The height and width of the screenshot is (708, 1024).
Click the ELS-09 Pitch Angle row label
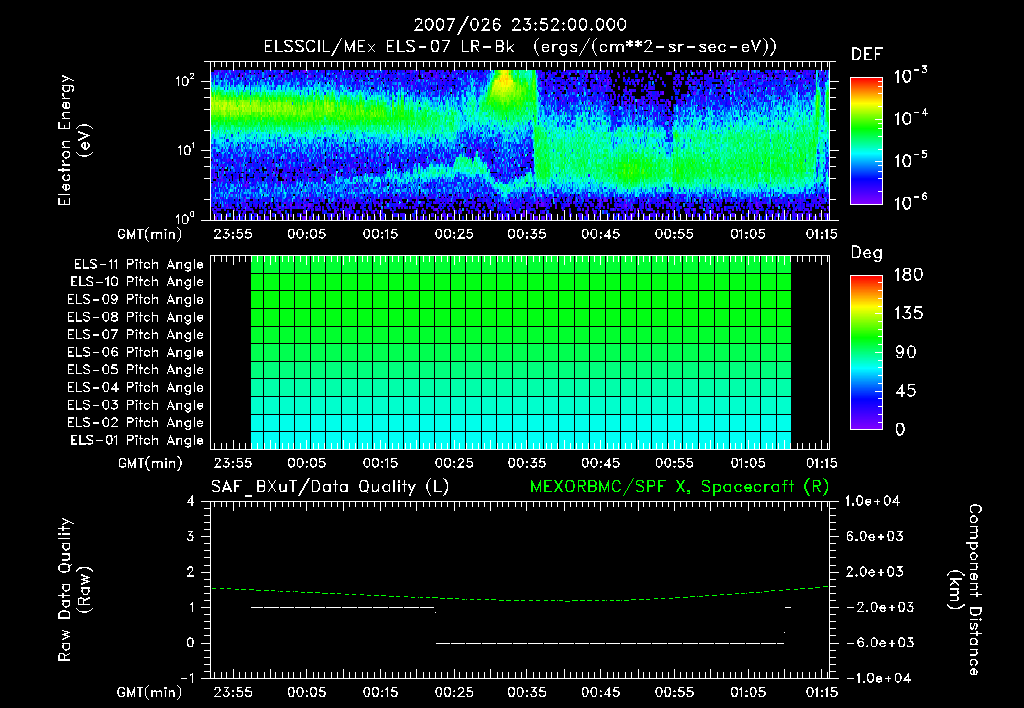pos(136,300)
